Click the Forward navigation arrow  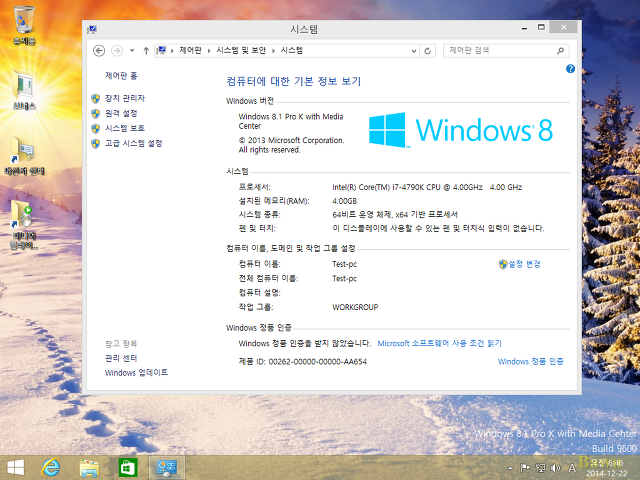[117, 51]
